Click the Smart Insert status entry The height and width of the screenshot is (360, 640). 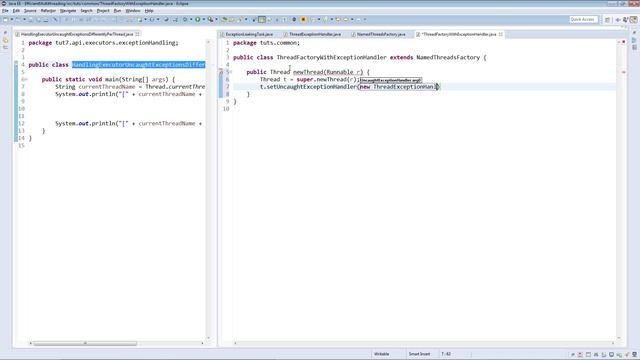(419, 354)
